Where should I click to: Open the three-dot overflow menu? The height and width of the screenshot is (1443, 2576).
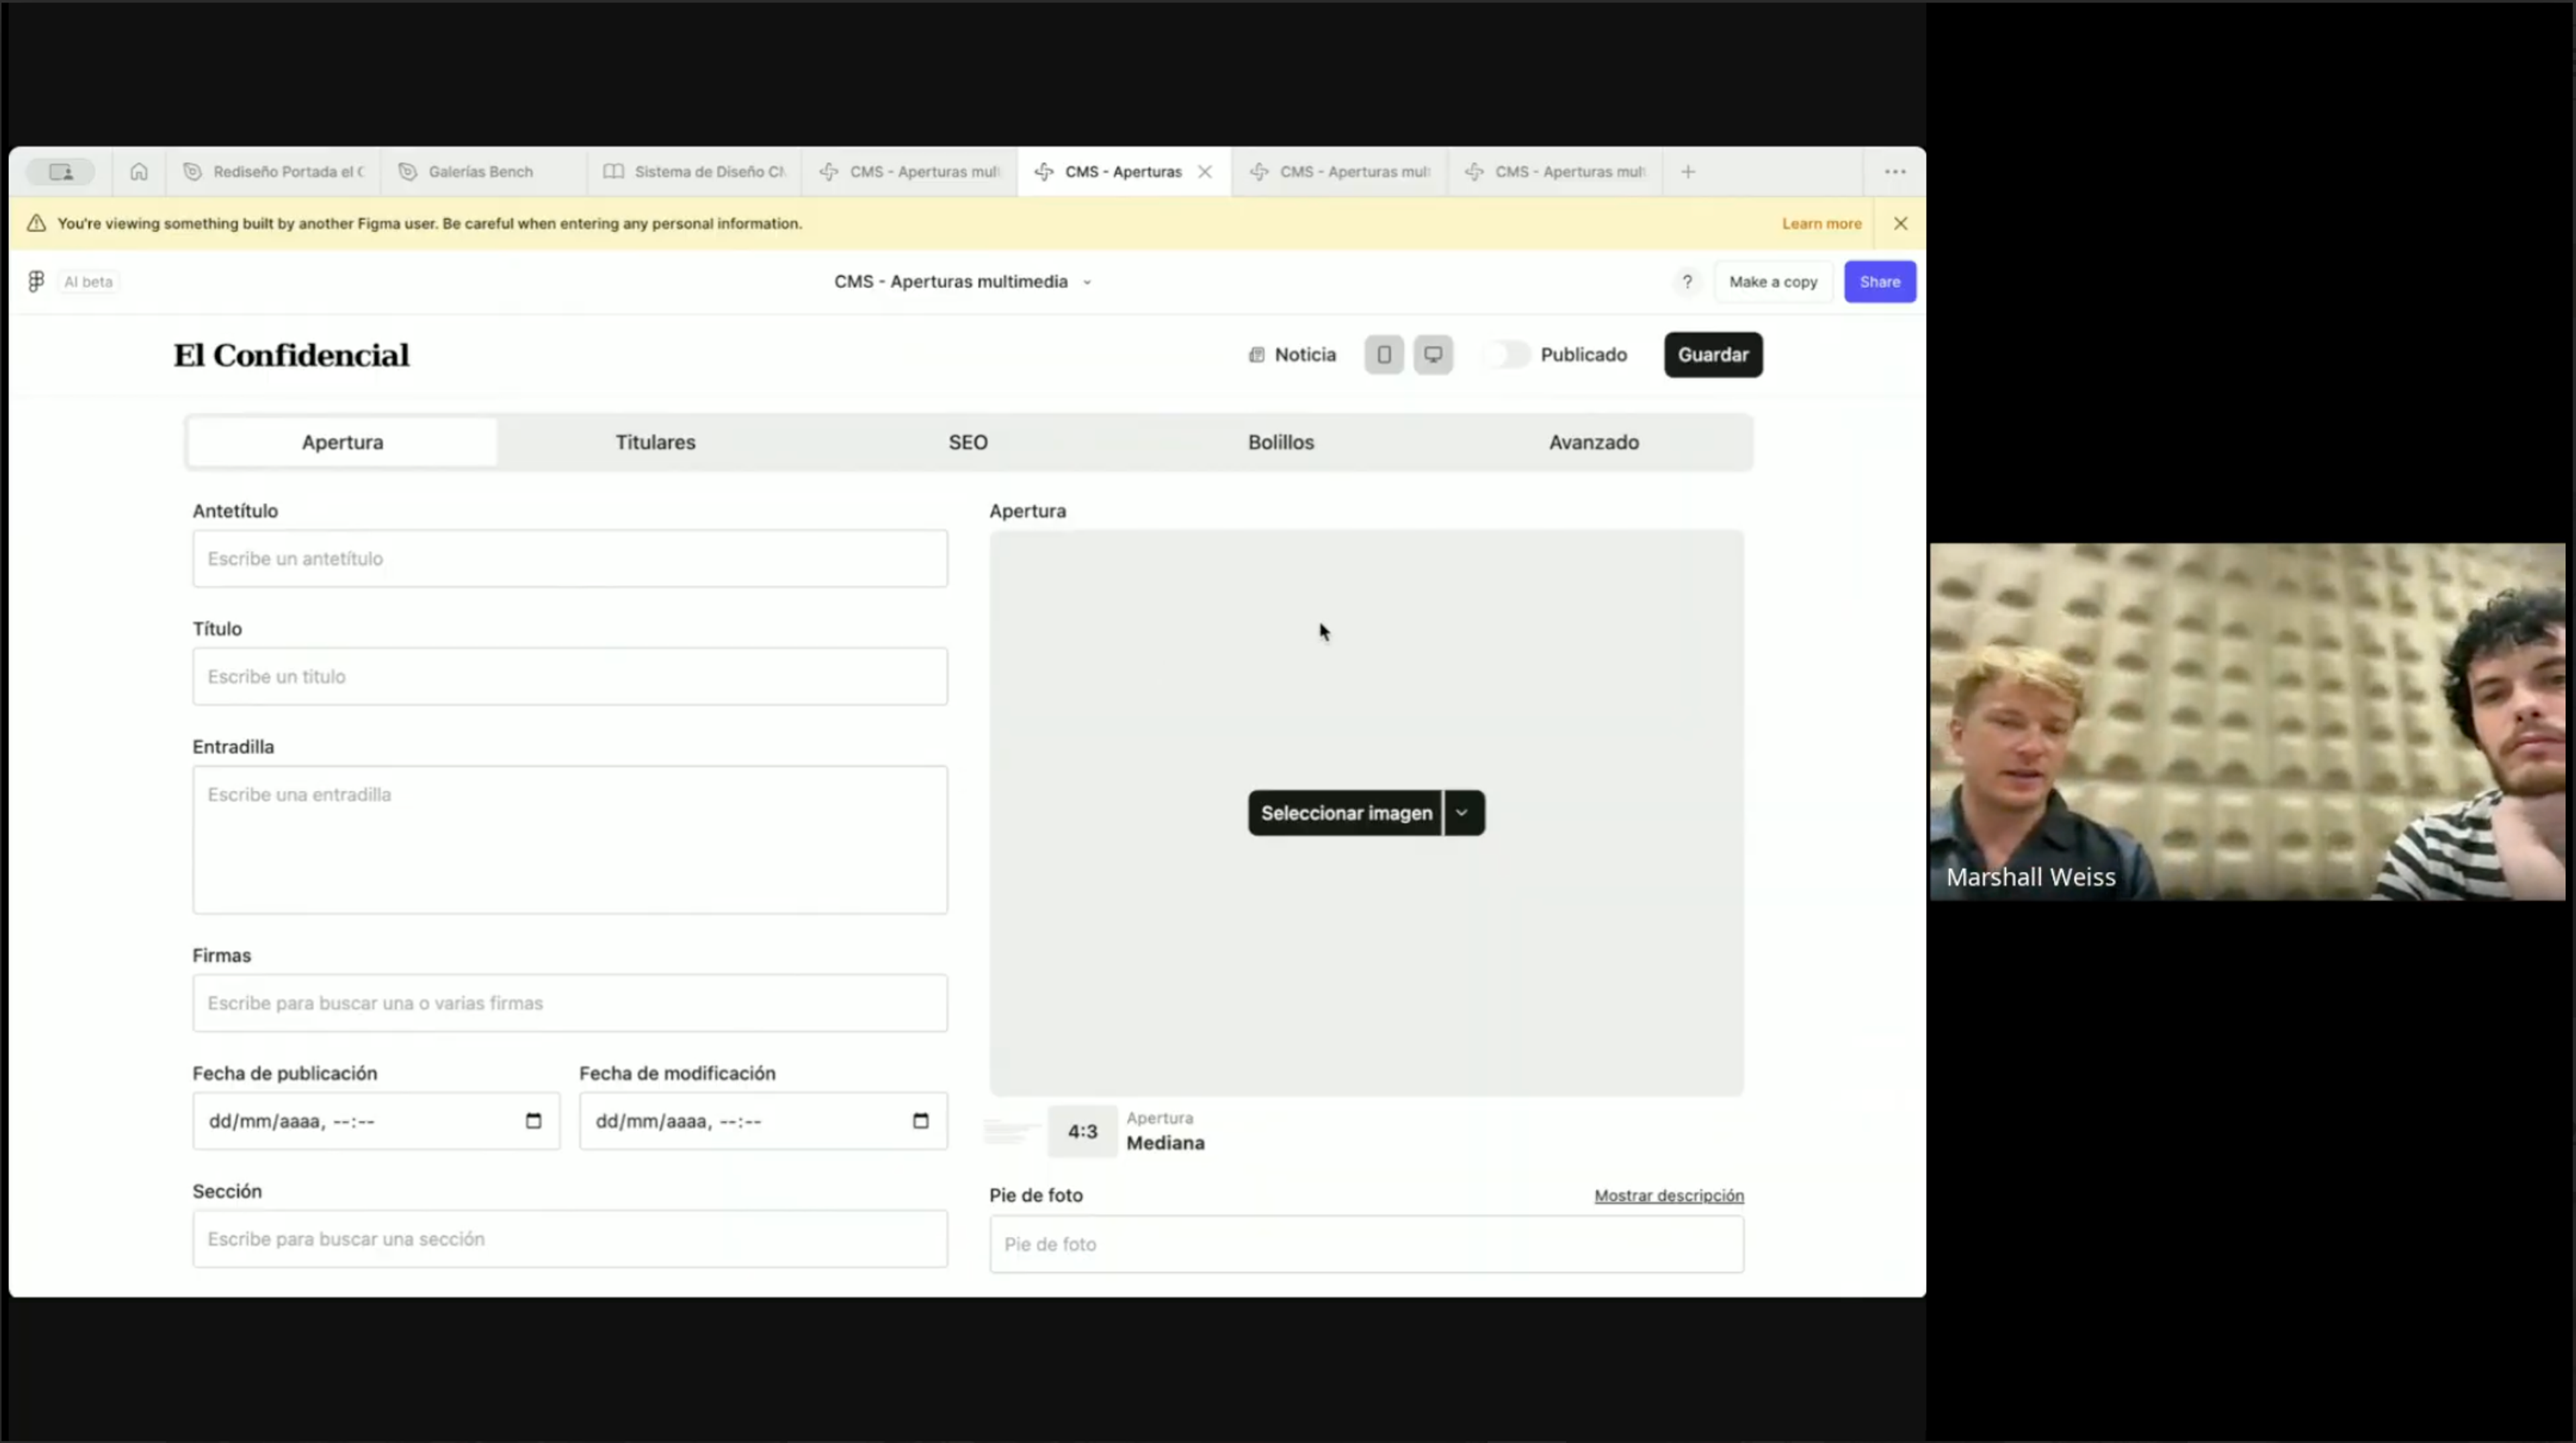1895,172
